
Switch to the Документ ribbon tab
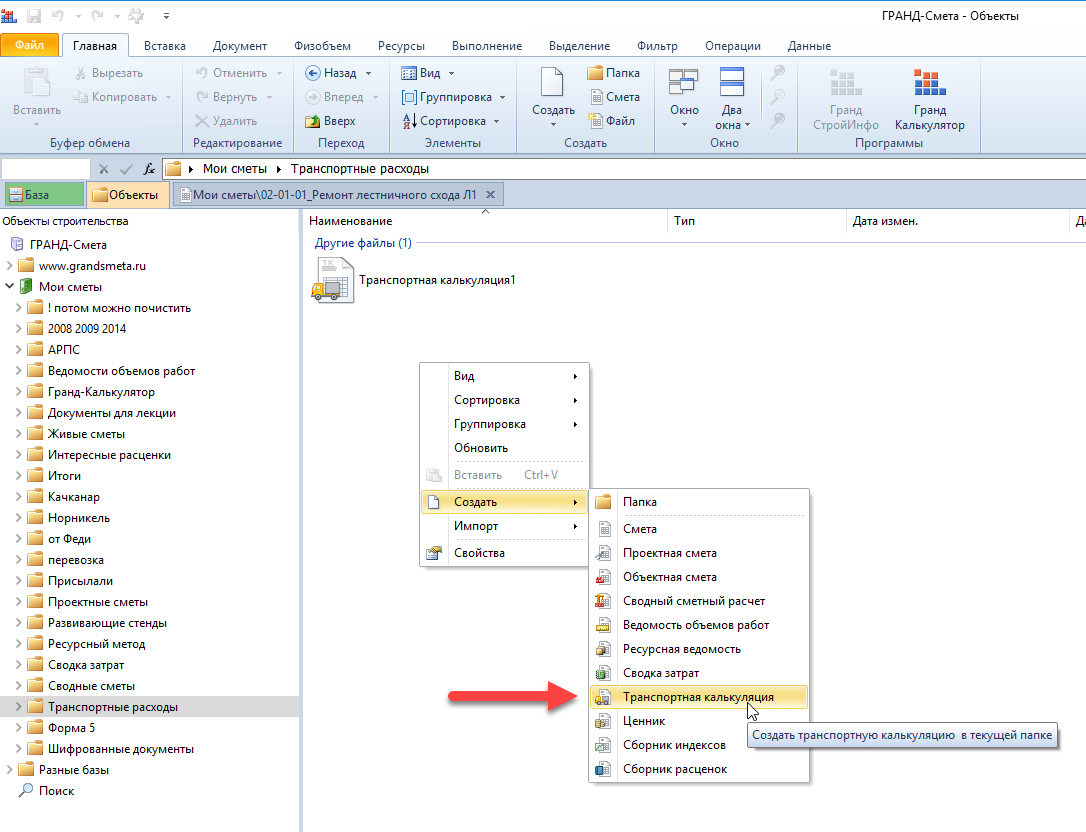click(240, 46)
